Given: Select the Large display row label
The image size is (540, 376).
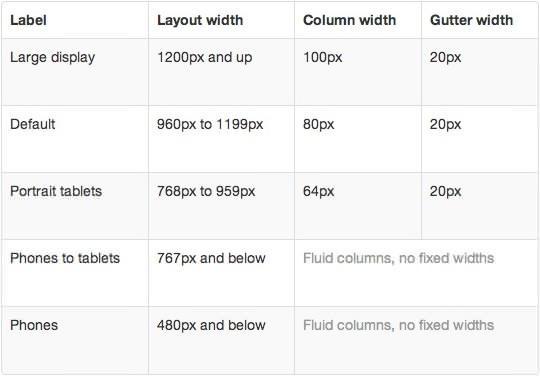Looking at the screenshot, I should tap(52, 58).
